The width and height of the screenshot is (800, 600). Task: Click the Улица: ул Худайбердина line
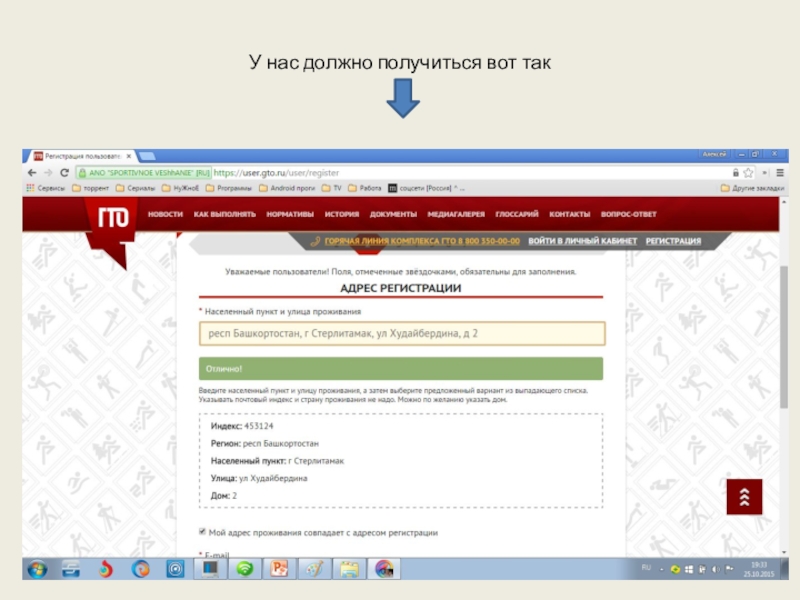pyautogui.click(x=259, y=478)
